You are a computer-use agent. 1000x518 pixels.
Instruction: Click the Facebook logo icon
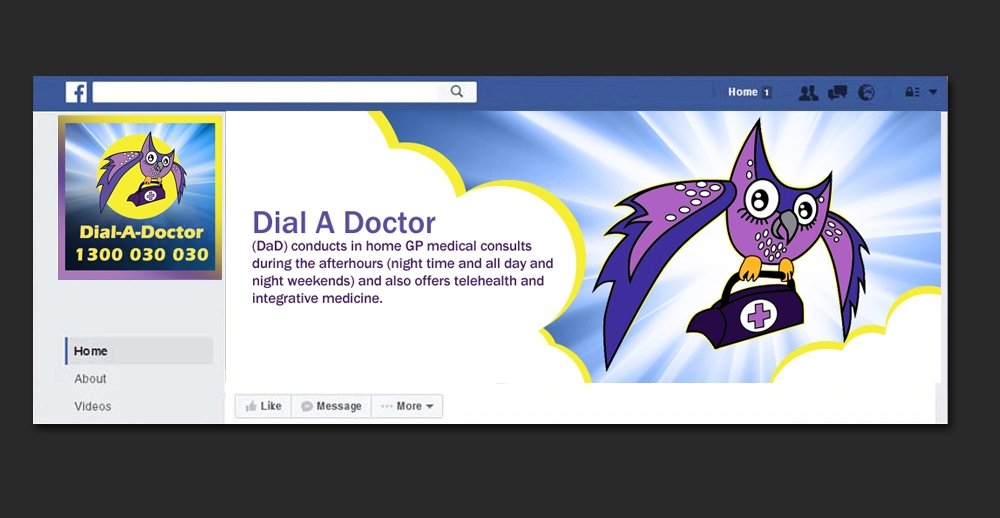76,92
